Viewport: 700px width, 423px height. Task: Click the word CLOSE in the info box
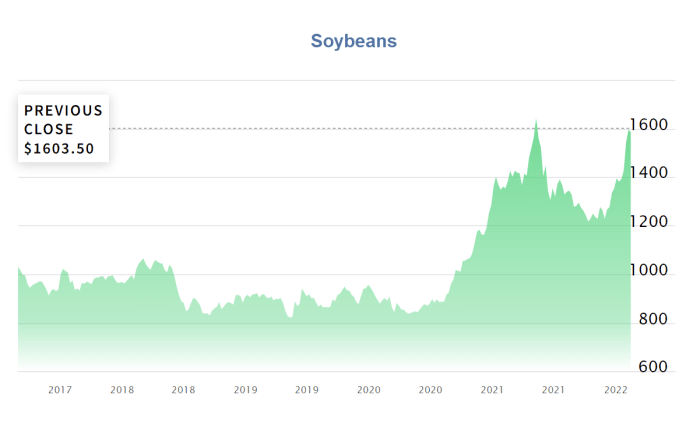pyautogui.click(x=49, y=129)
